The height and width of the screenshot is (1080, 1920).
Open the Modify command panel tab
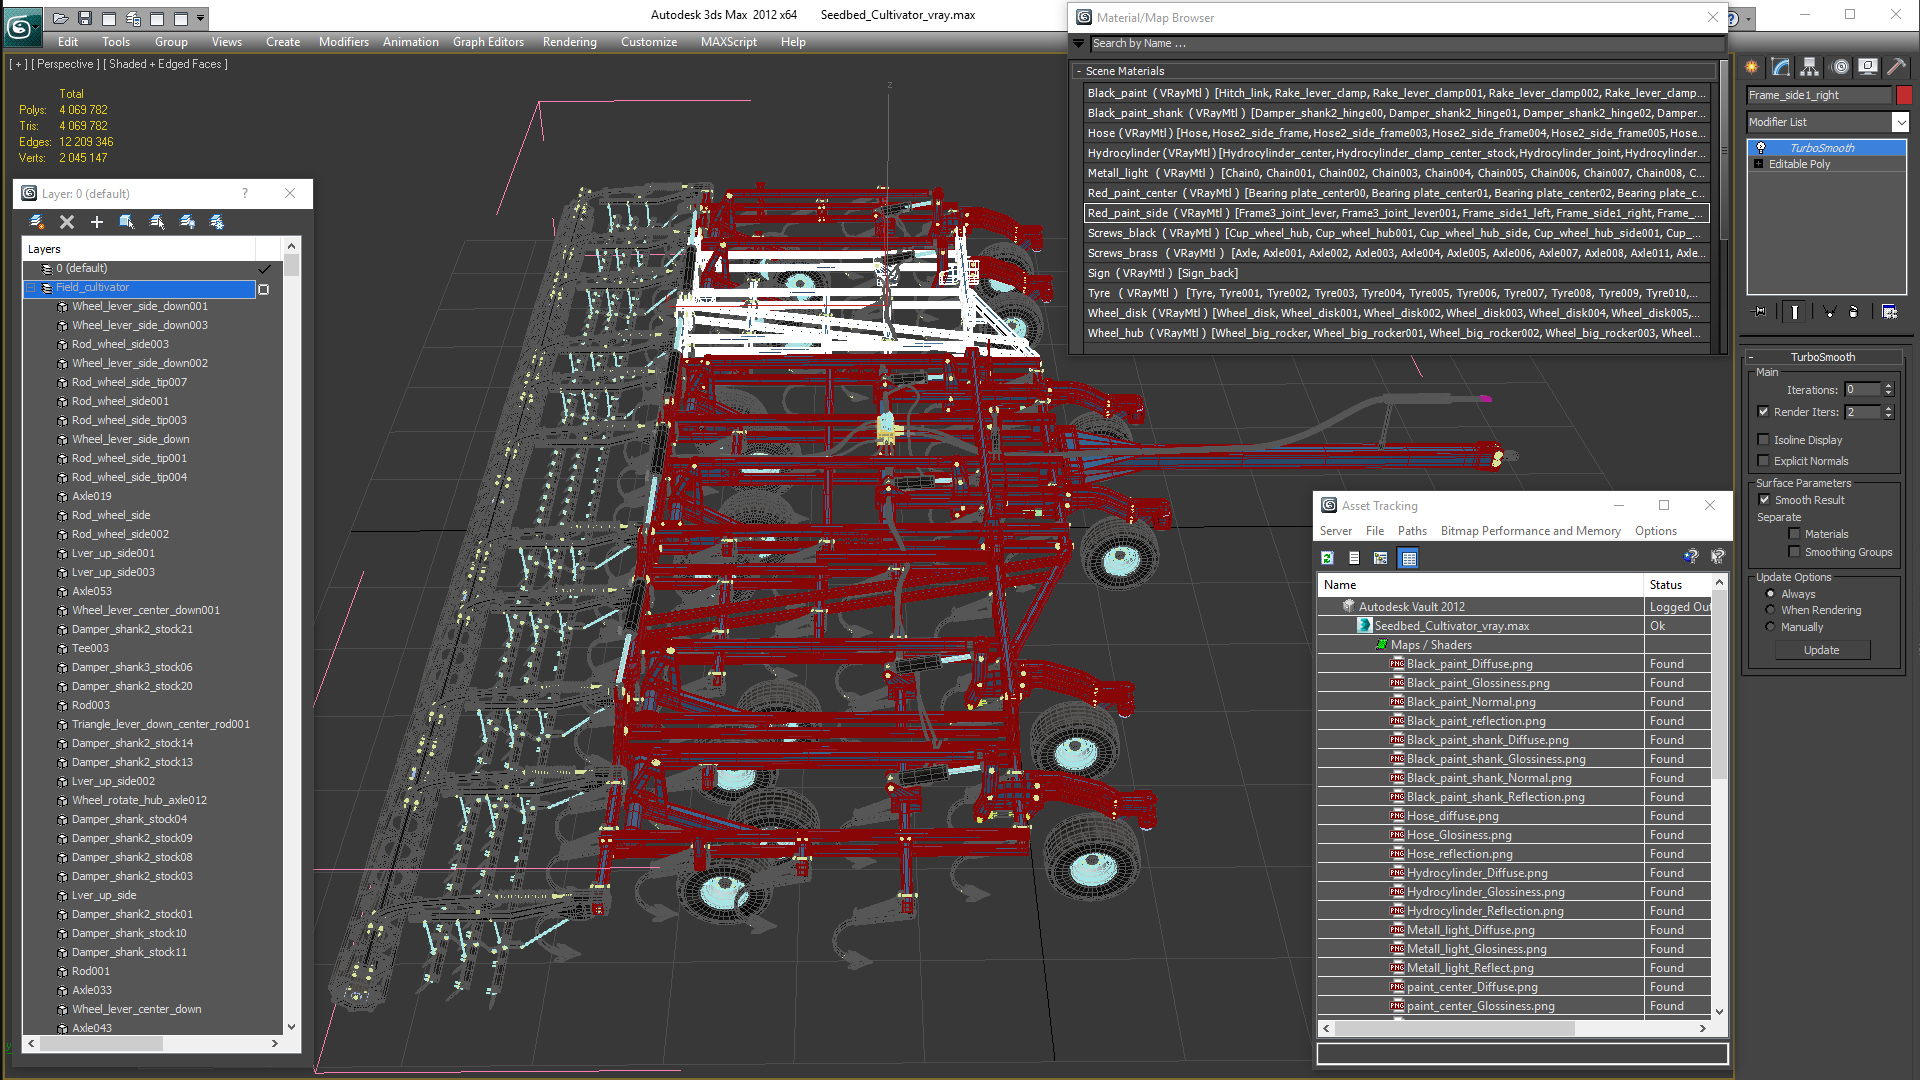(1781, 67)
